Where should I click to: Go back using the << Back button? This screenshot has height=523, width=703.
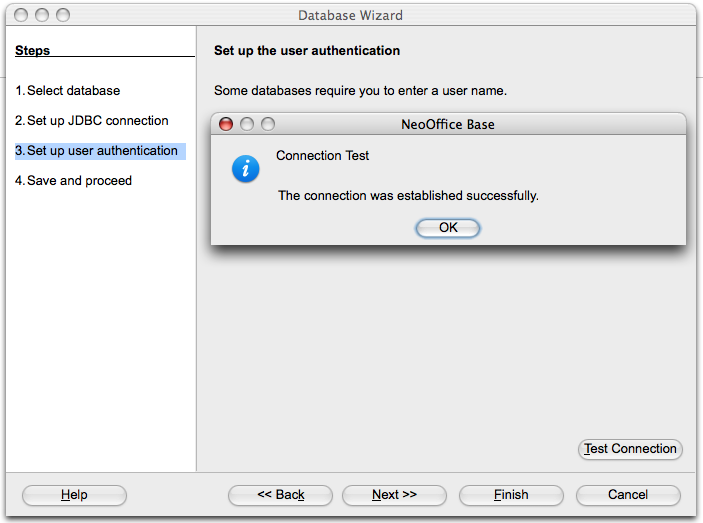pos(280,495)
